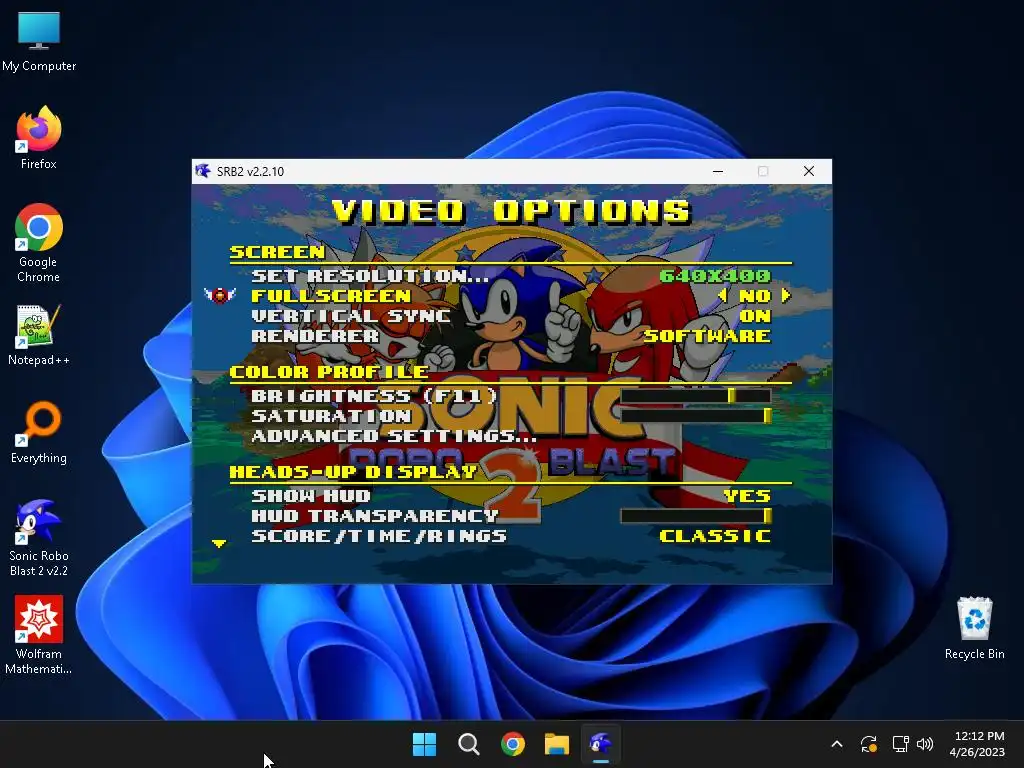
Task: Click the Screen section header
Action: click(x=277, y=252)
